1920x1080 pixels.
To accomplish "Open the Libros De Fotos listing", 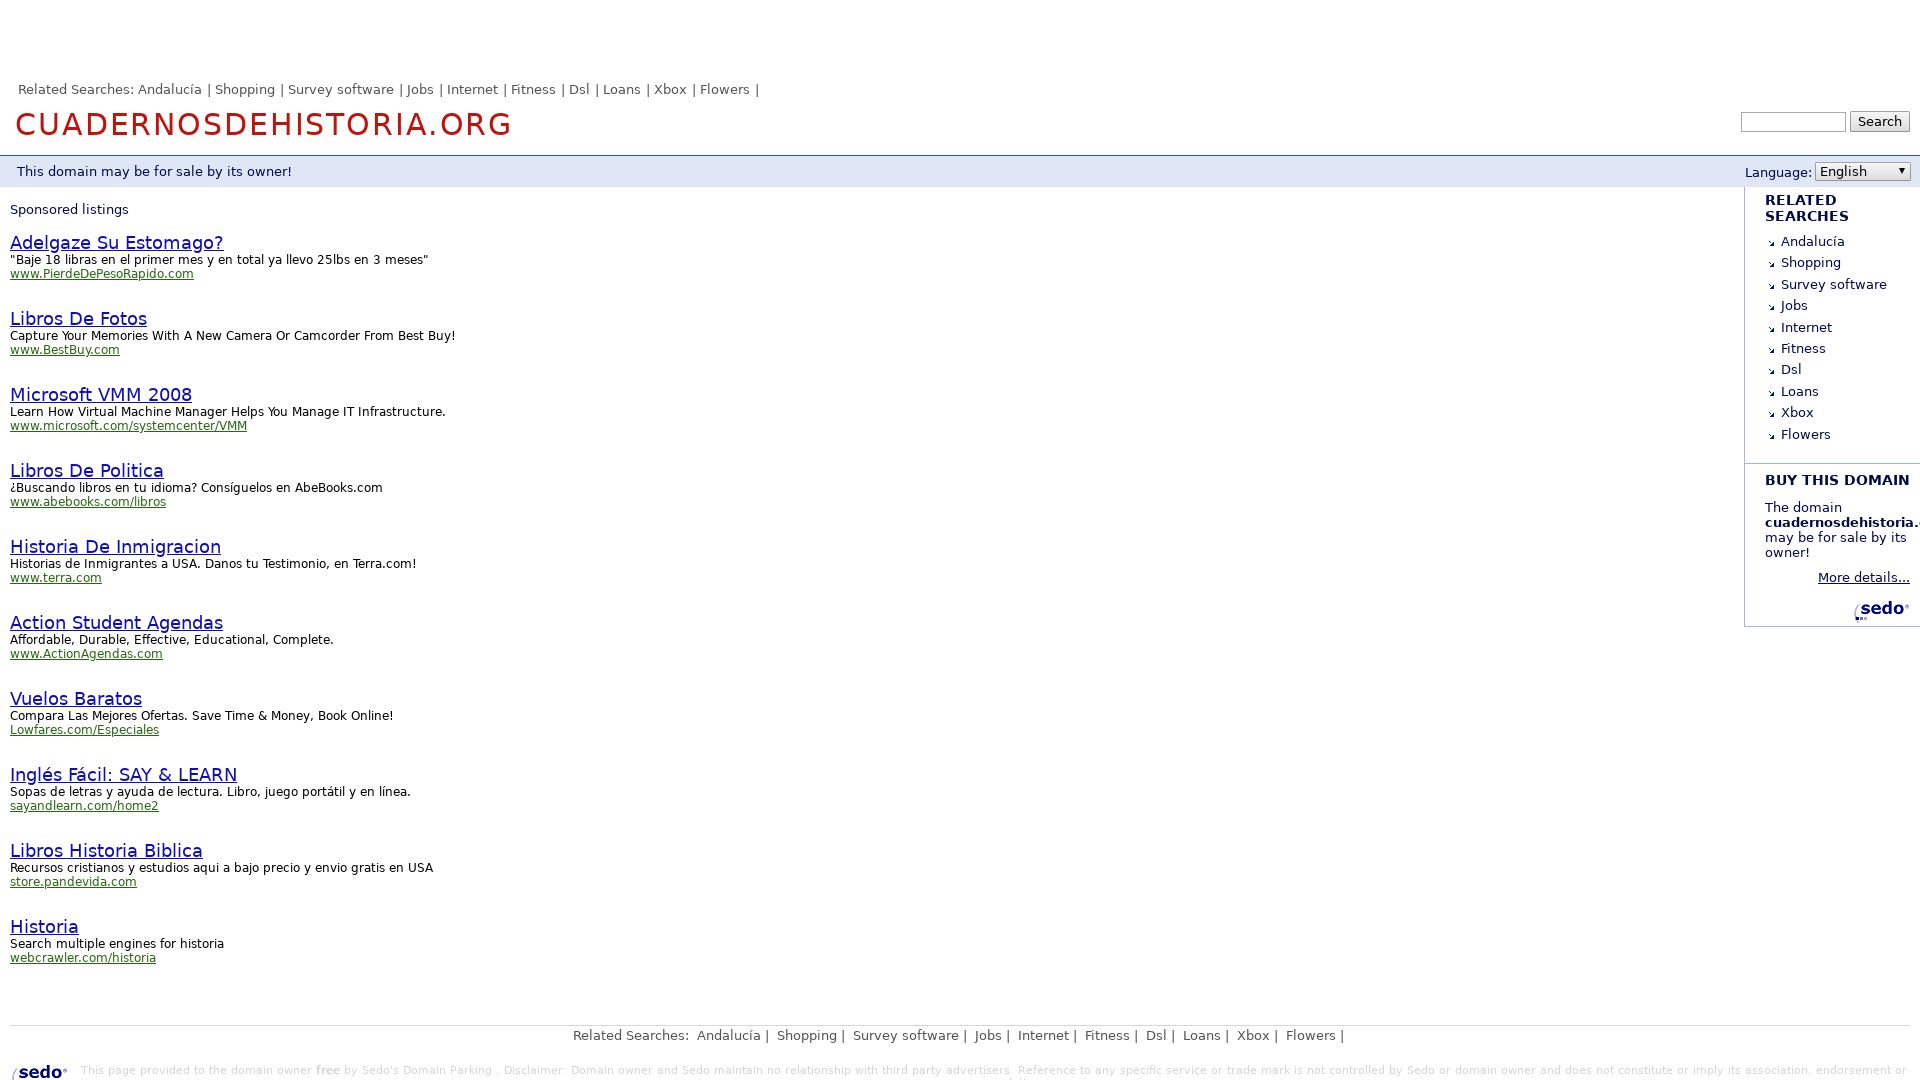I will pyautogui.click(x=78, y=319).
